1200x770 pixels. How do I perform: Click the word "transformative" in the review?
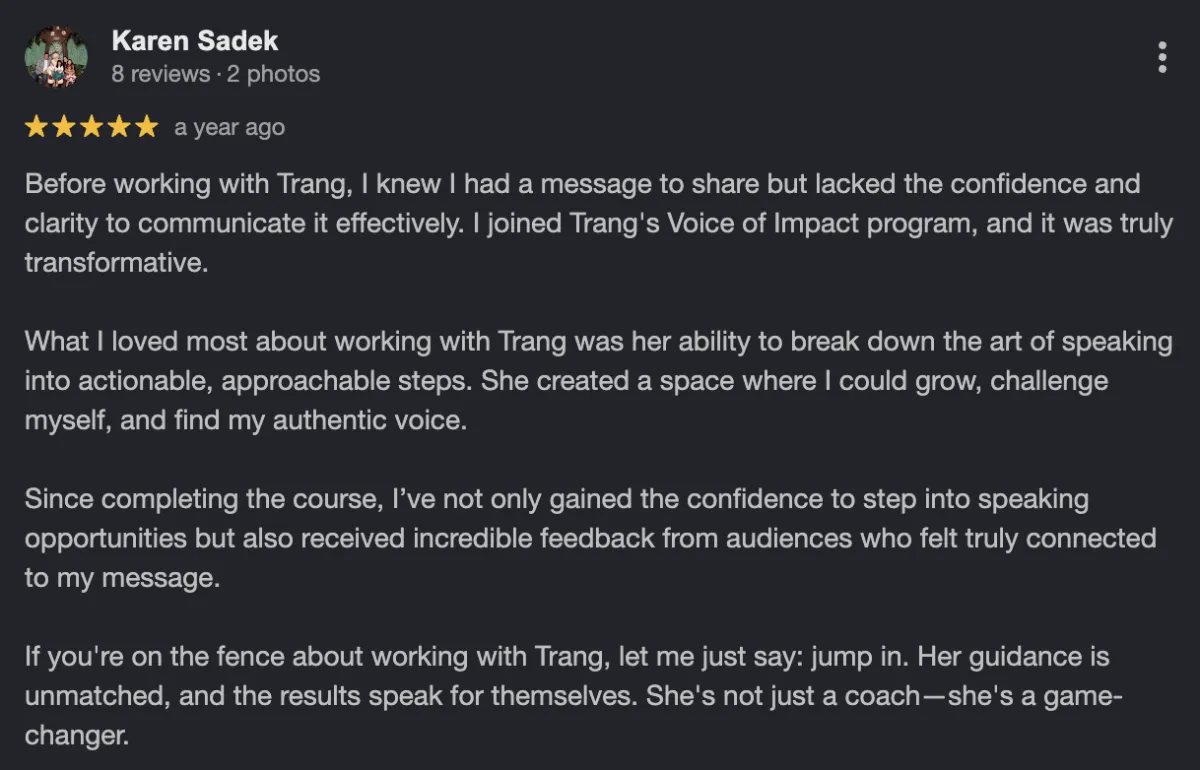click(x=115, y=263)
